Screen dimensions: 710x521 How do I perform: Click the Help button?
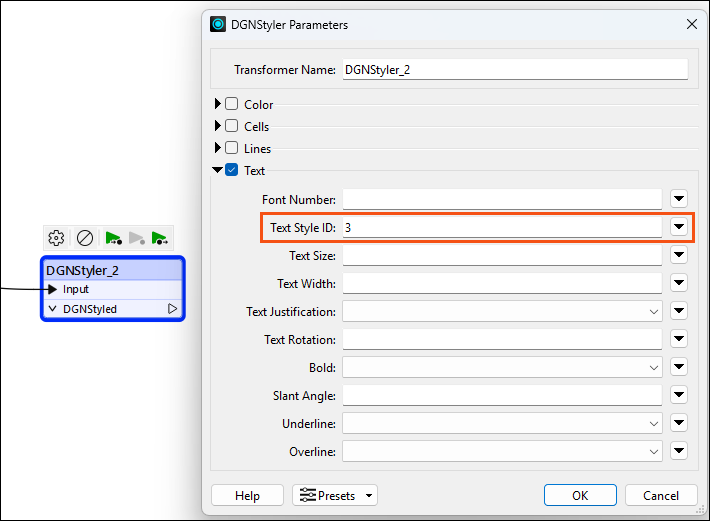(x=247, y=495)
